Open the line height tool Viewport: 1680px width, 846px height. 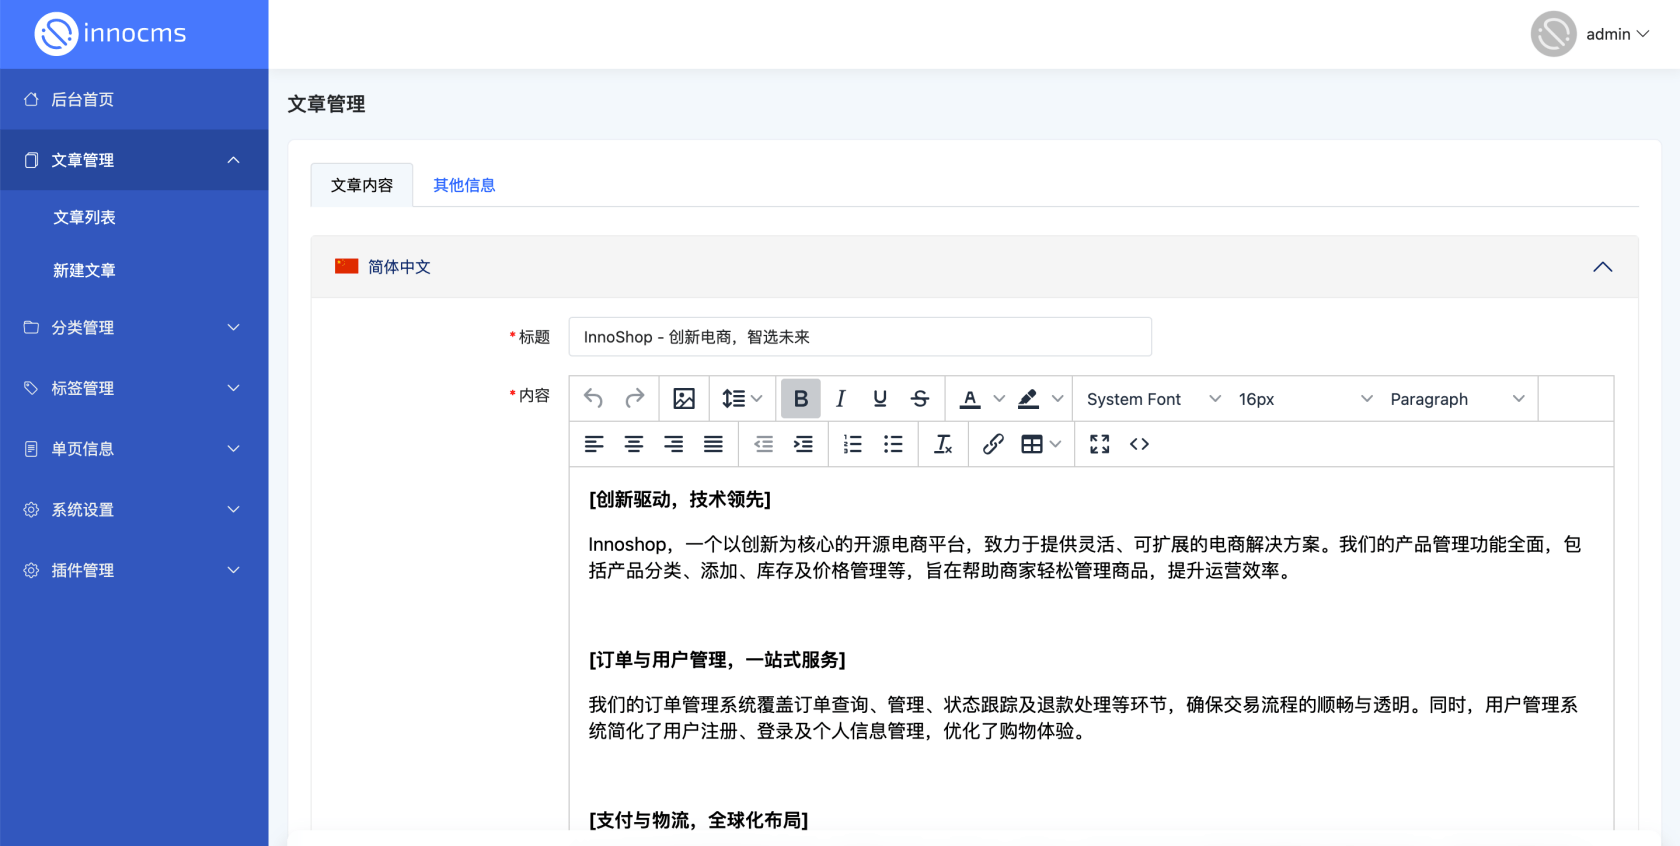(x=742, y=399)
